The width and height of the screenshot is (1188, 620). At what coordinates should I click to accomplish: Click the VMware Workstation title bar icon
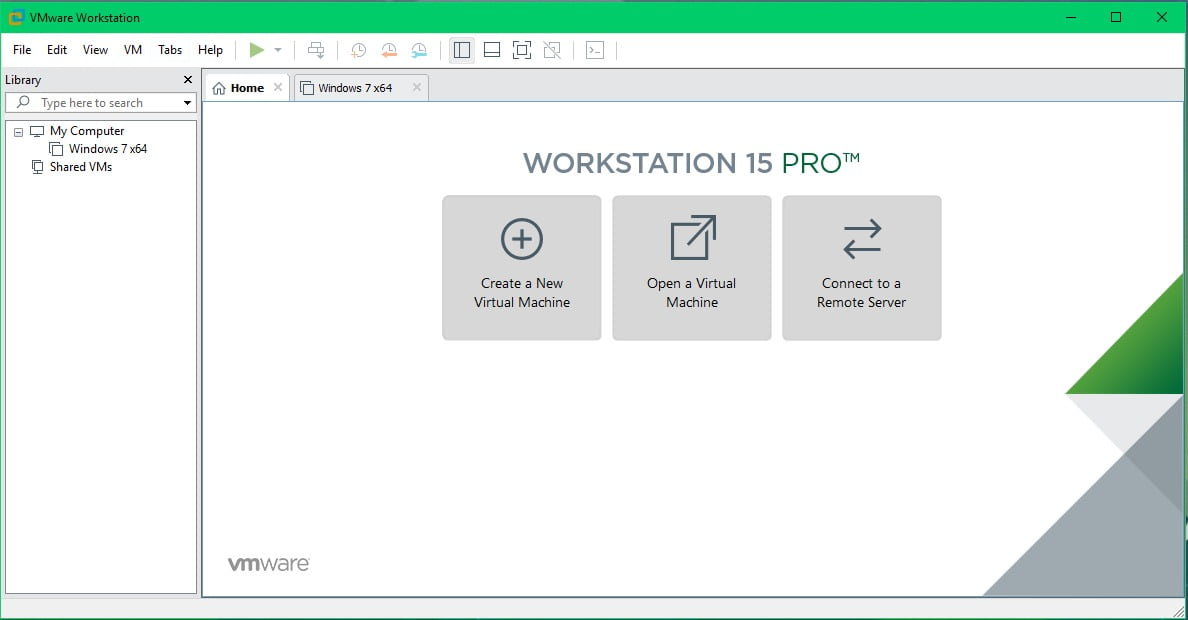click(x=16, y=17)
